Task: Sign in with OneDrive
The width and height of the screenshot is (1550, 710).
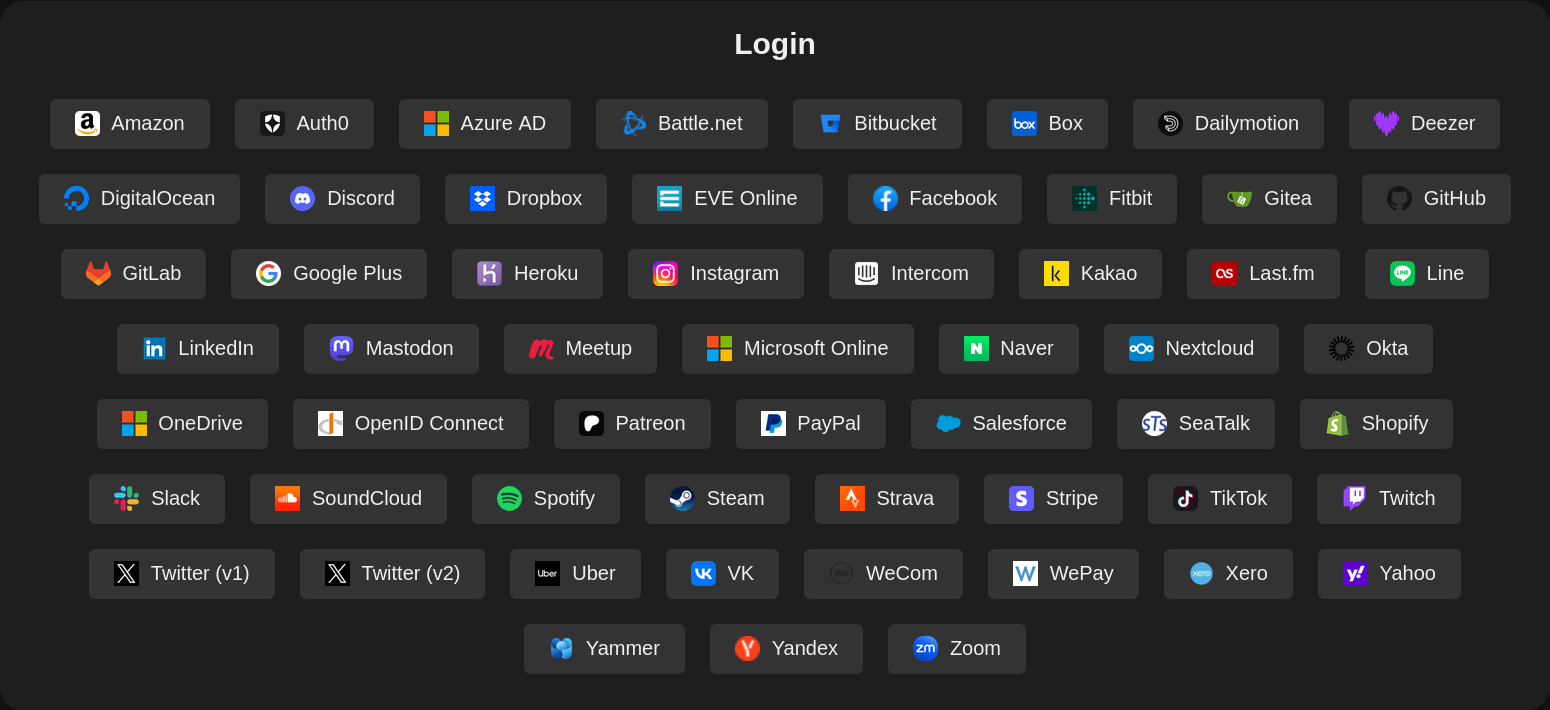Action: [x=182, y=424]
